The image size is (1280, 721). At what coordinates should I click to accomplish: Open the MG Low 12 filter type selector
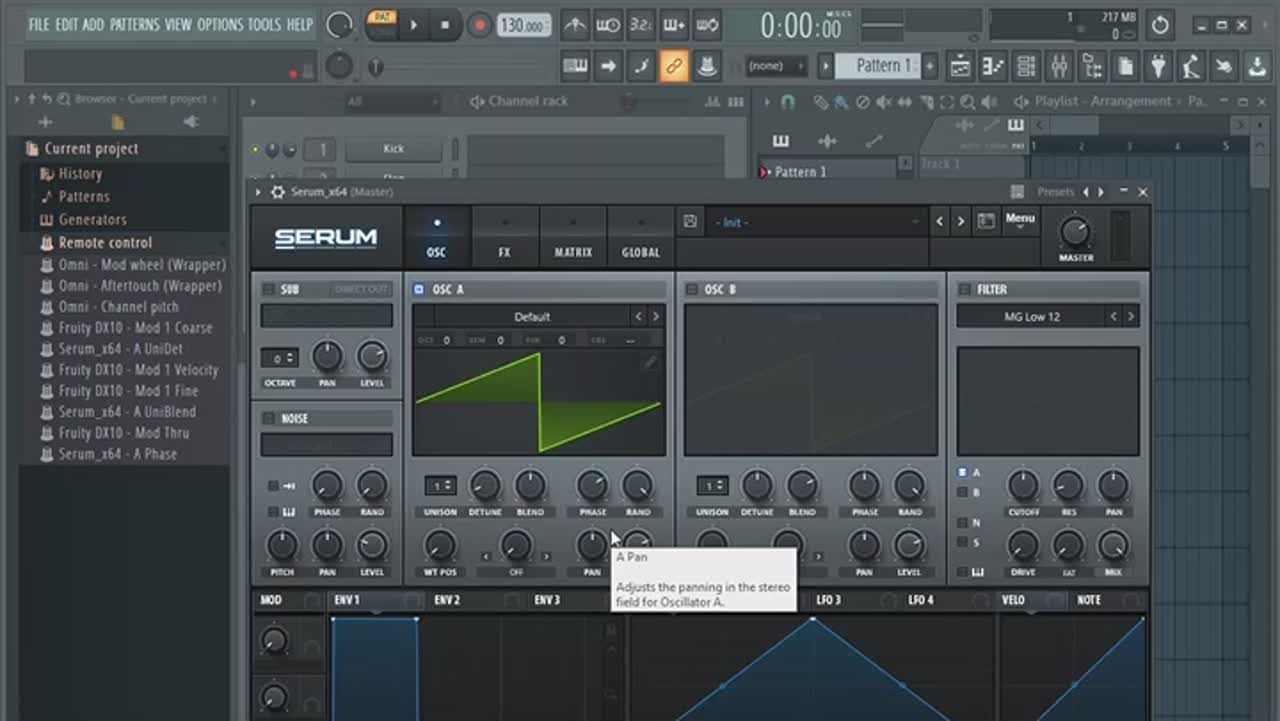[x=1032, y=317]
